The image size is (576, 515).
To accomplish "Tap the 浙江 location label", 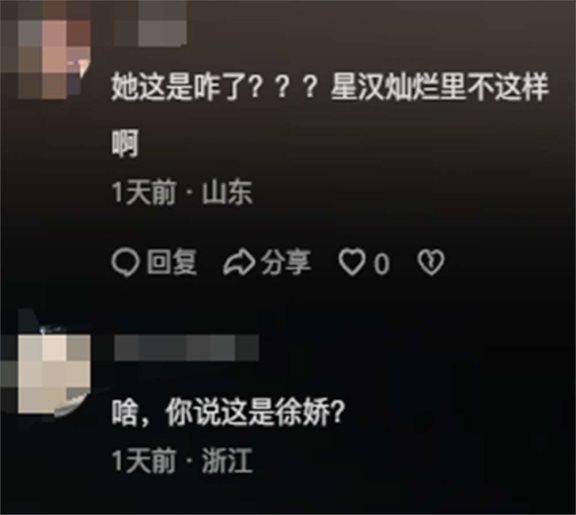I will coord(227,461).
